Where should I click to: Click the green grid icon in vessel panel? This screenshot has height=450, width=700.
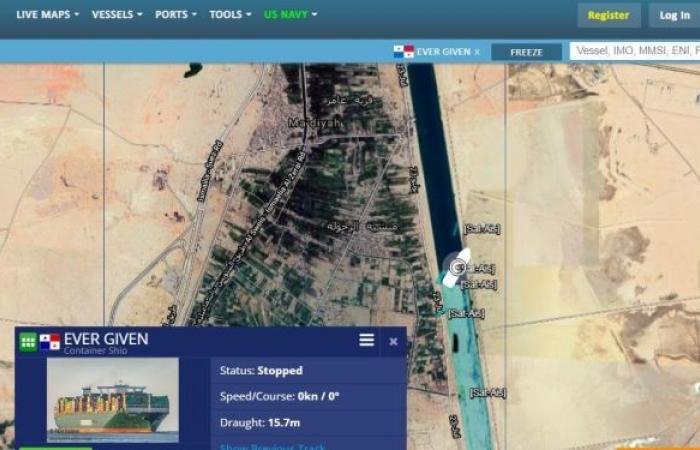pos(28,342)
